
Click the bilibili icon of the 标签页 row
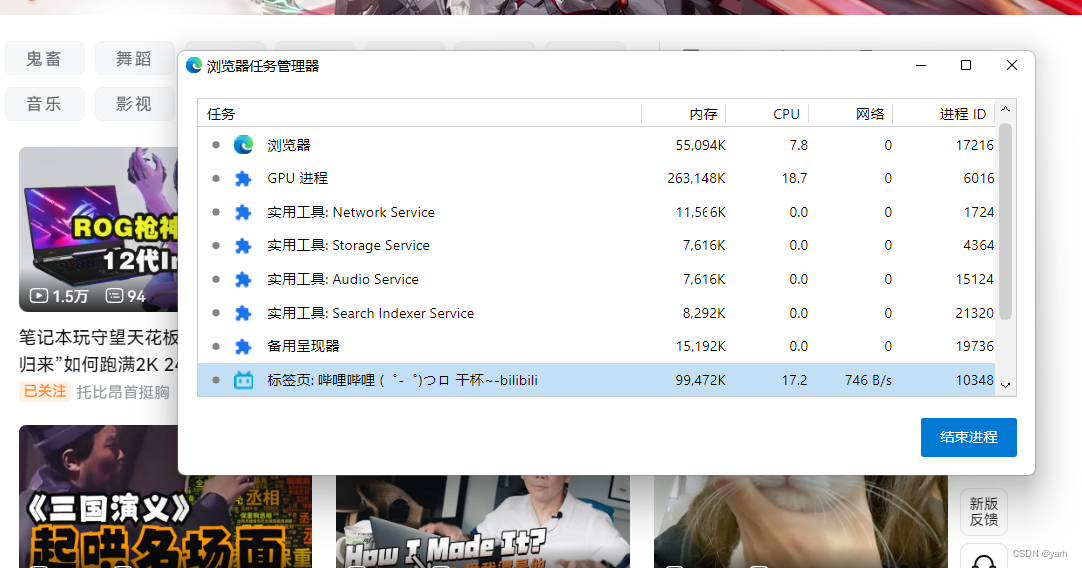tap(244, 380)
